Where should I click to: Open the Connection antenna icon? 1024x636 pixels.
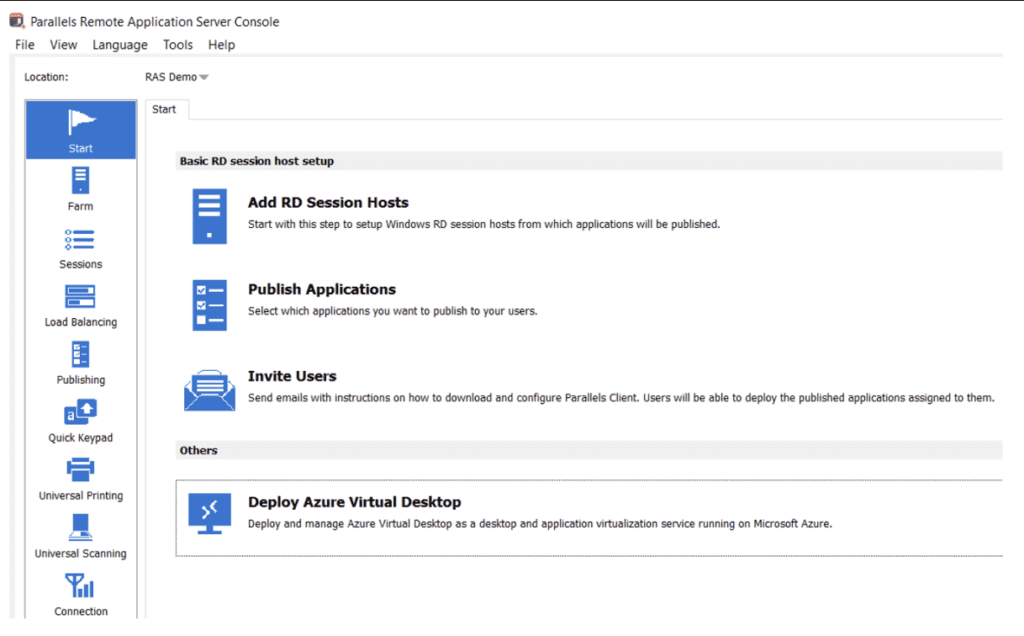tap(80, 586)
